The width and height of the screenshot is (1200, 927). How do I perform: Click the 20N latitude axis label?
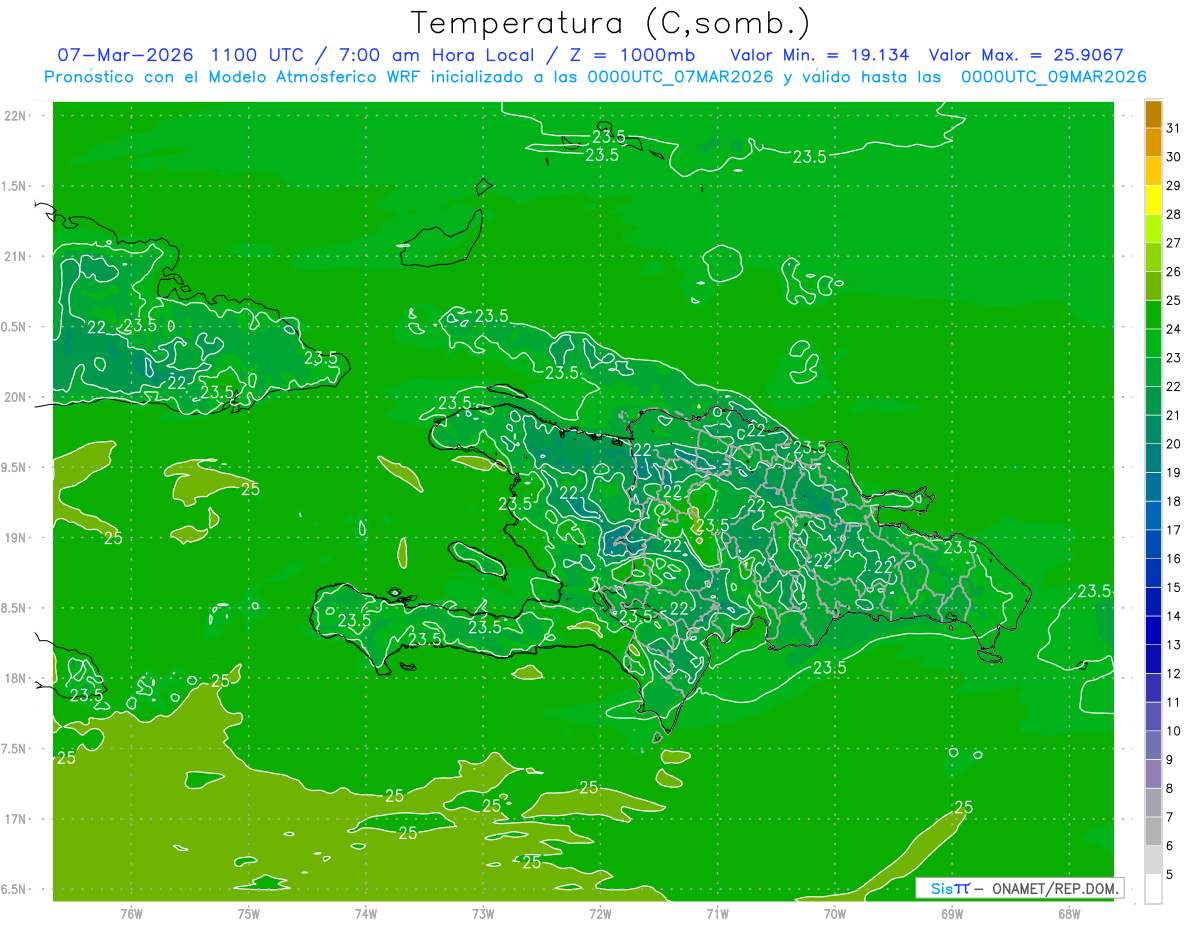[17, 397]
